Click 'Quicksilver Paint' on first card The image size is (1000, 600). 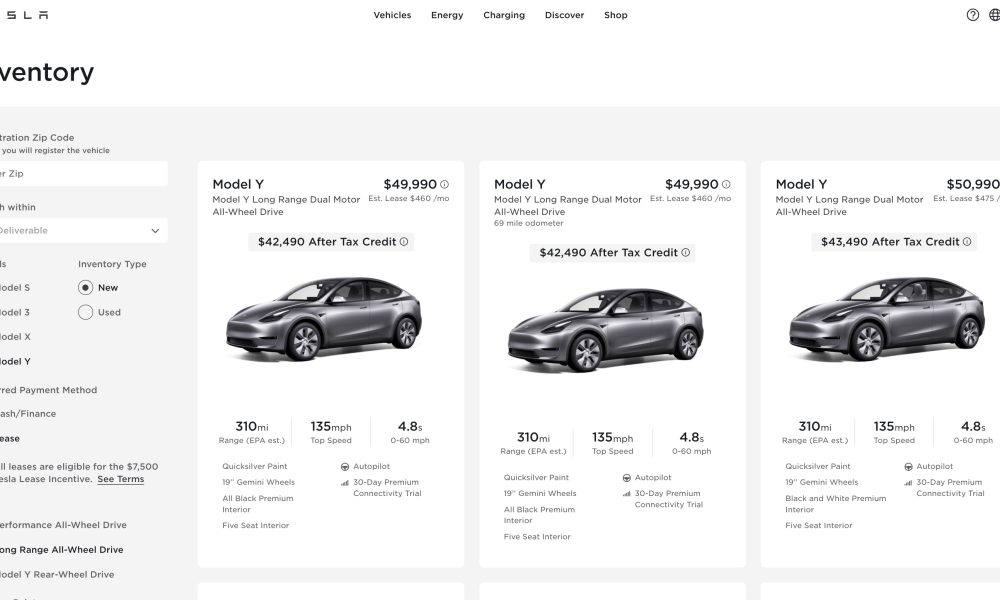[x=254, y=466]
